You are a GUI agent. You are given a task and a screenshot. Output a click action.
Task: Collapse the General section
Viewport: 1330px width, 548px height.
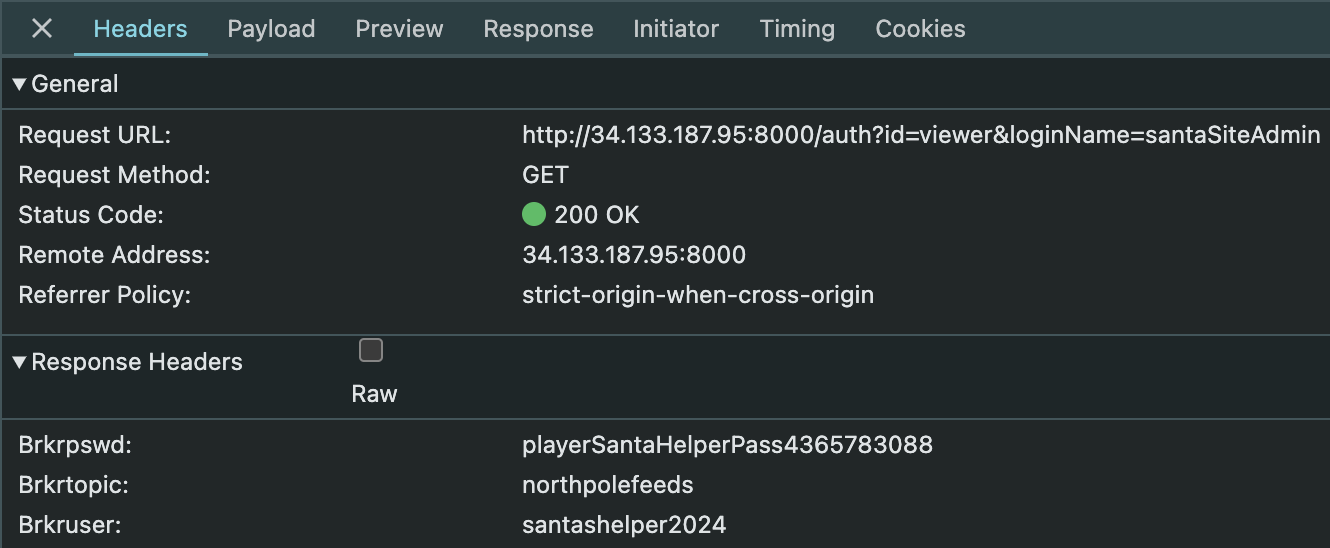[x=19, y=84]
